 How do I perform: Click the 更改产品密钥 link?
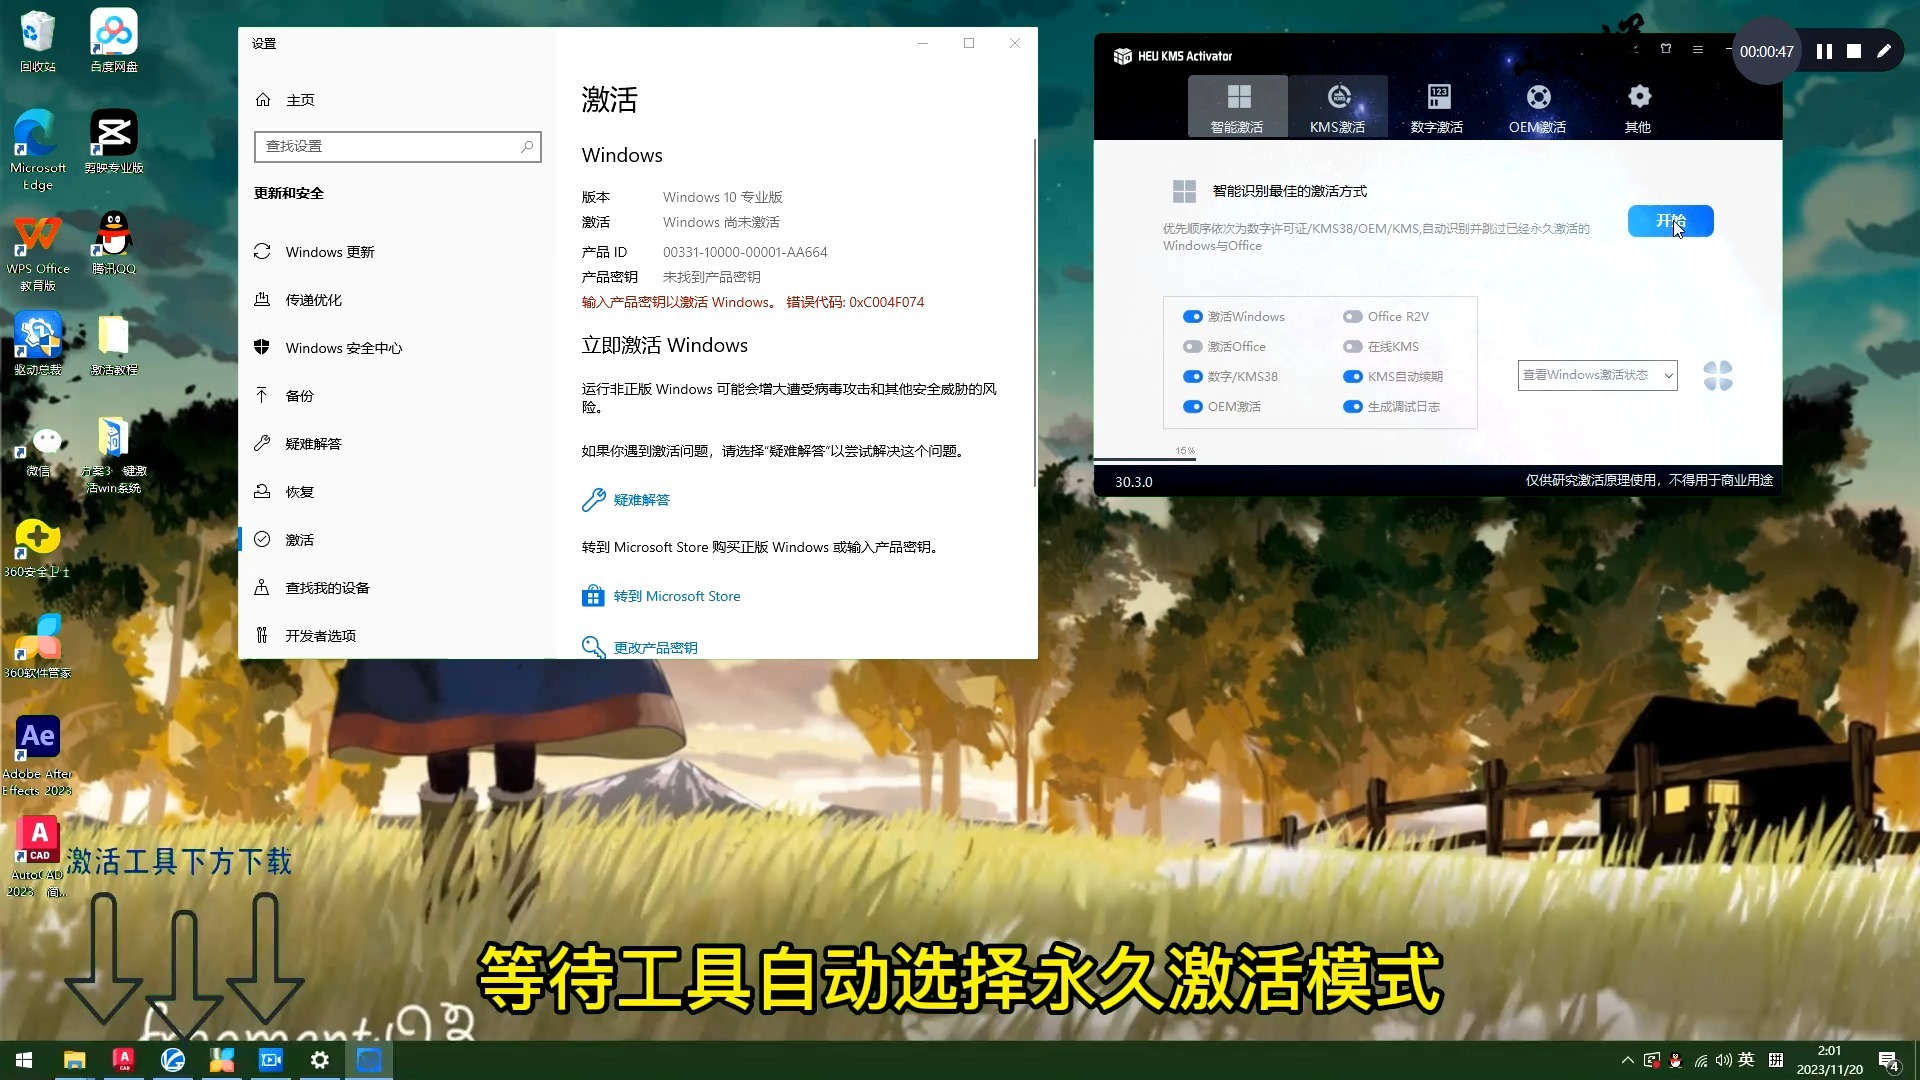coord(655,648)
